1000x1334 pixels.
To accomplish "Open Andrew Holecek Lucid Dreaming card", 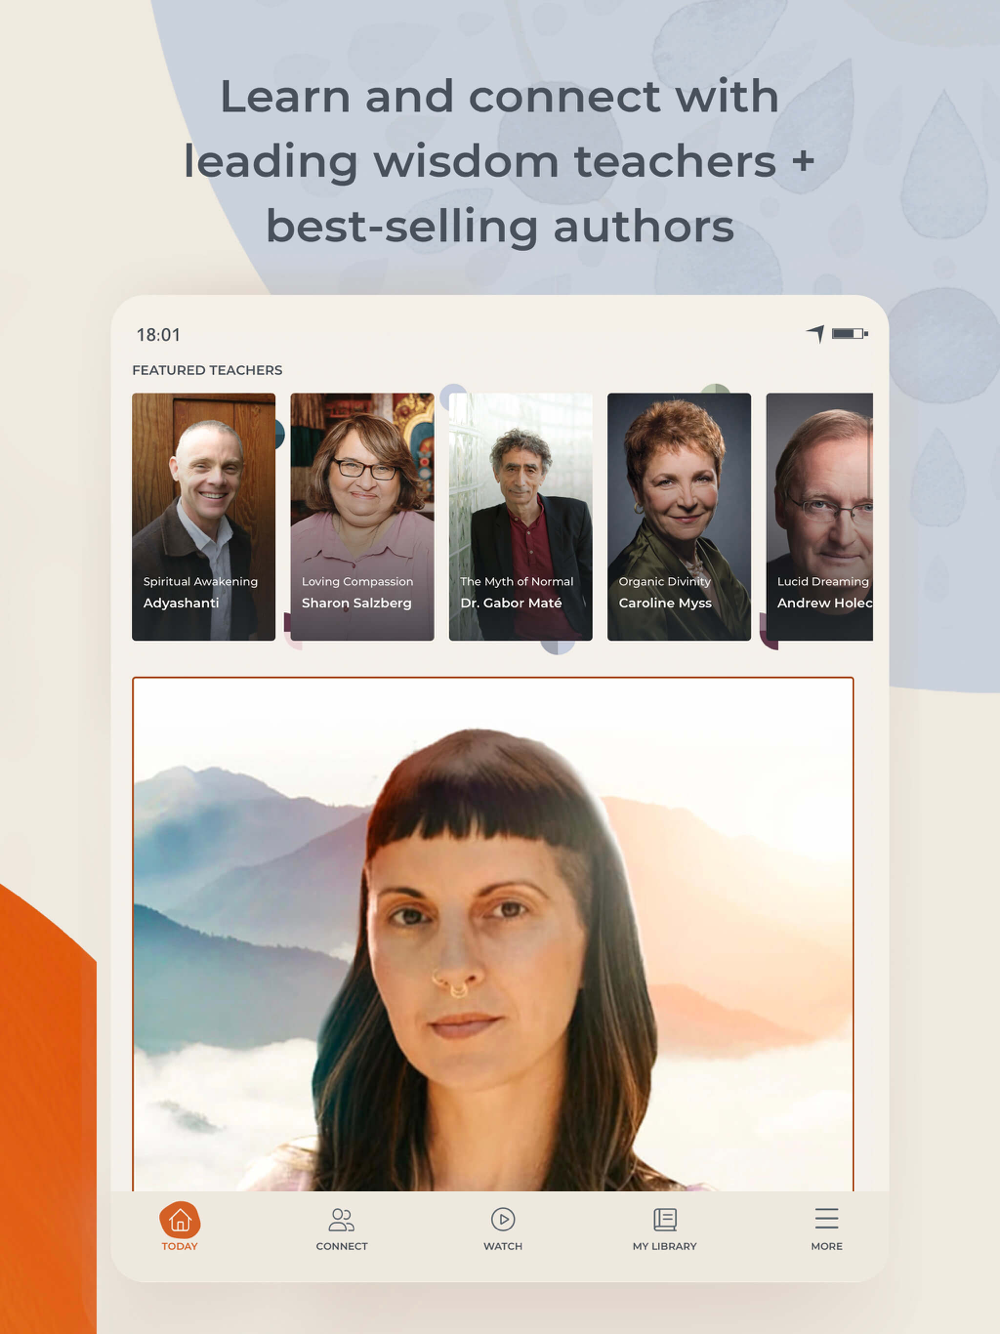I will coord(819,517).
